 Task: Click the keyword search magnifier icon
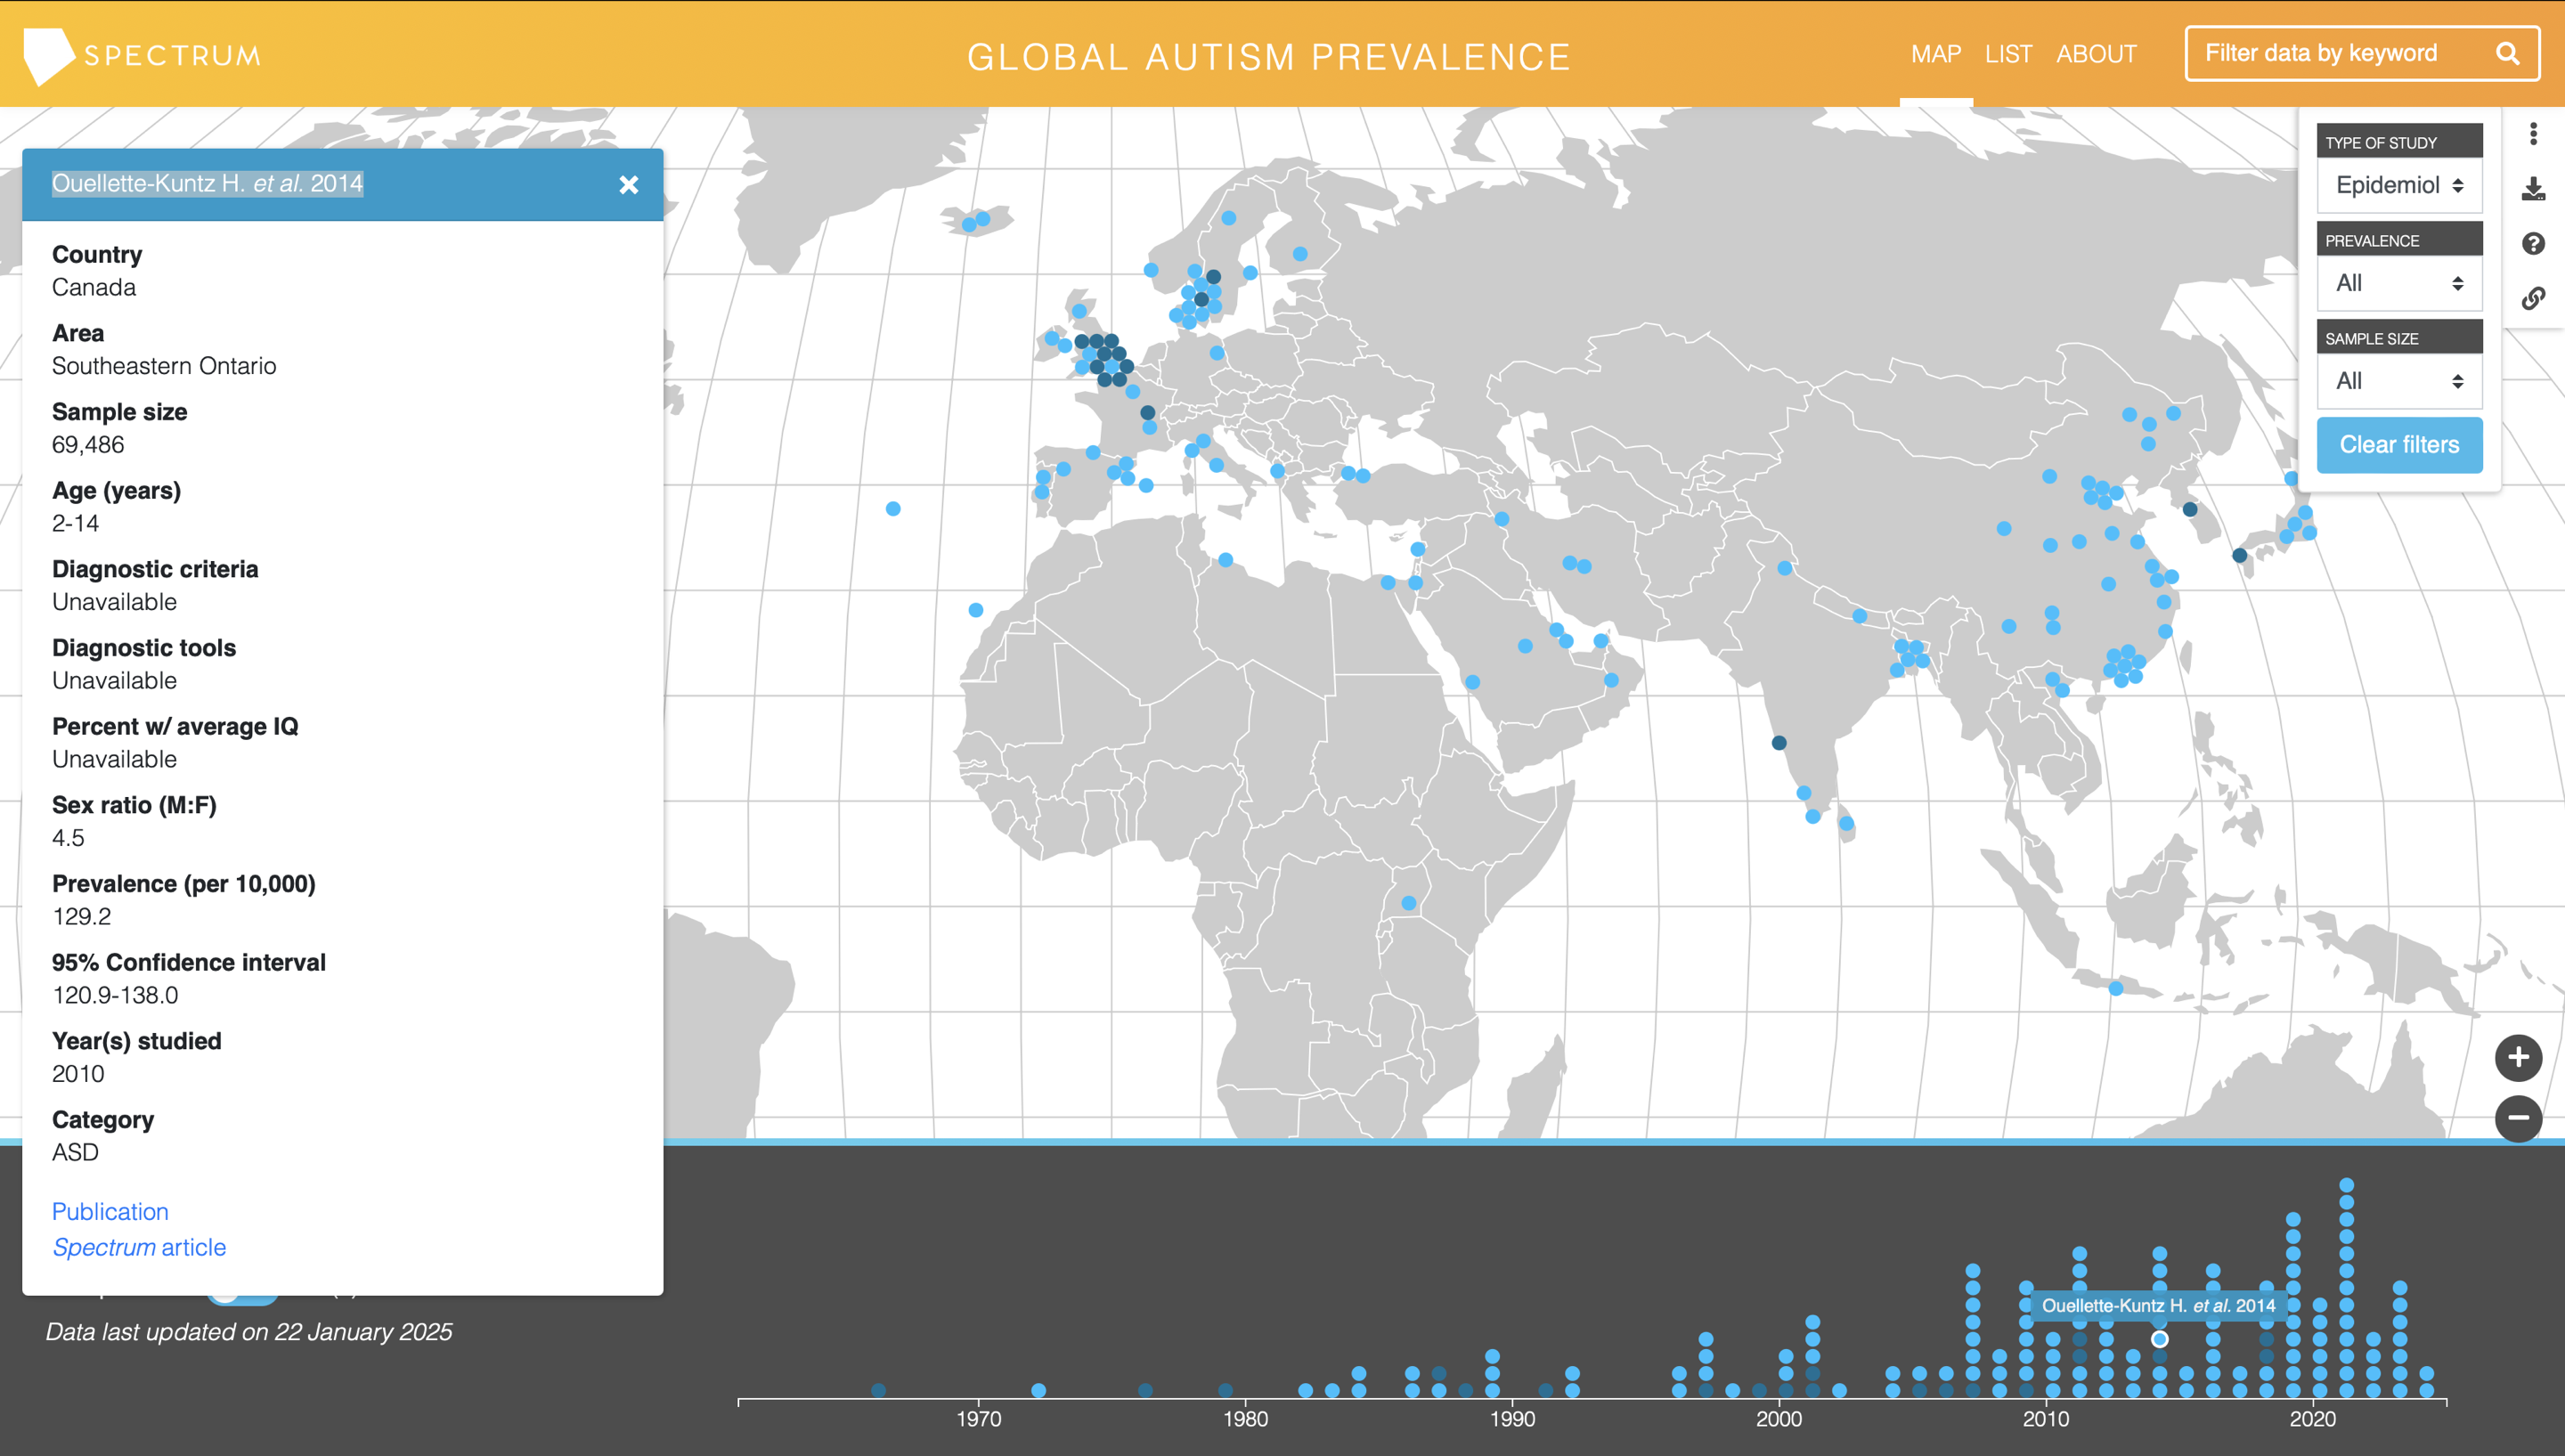pyautogui.click(x=2506, y=54)
